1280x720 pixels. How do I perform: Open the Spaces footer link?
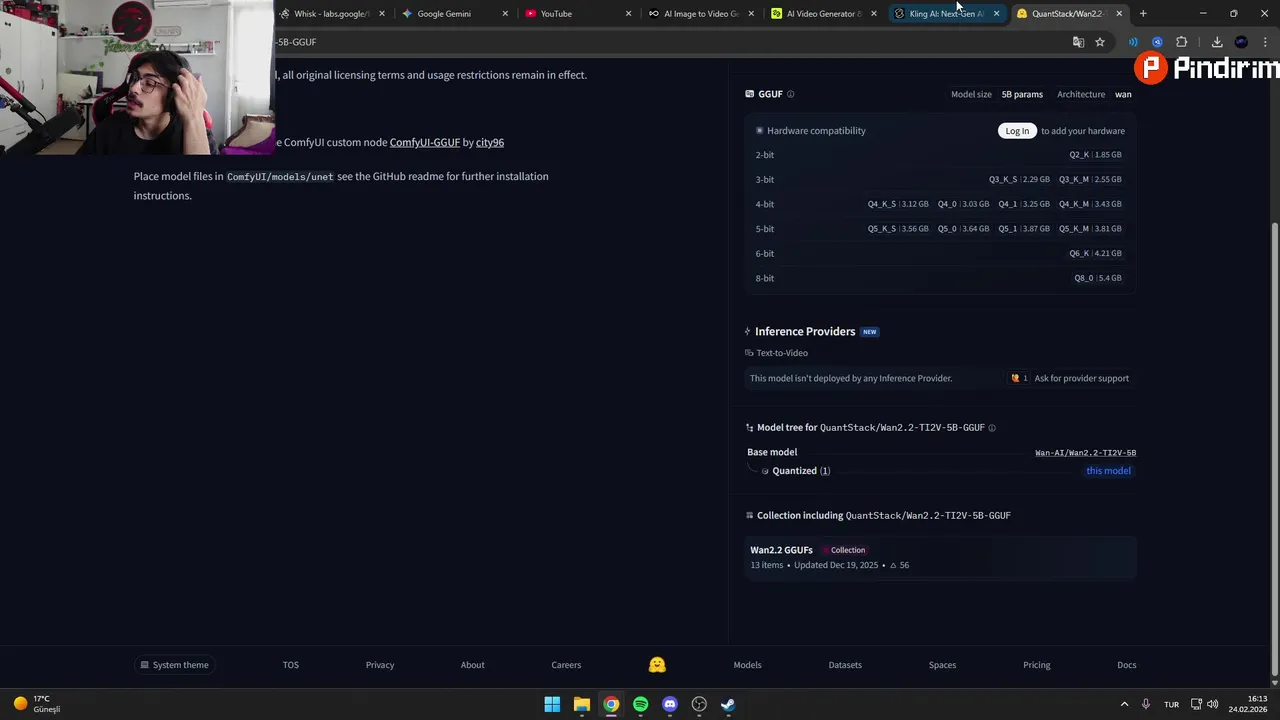pos(942,665)
